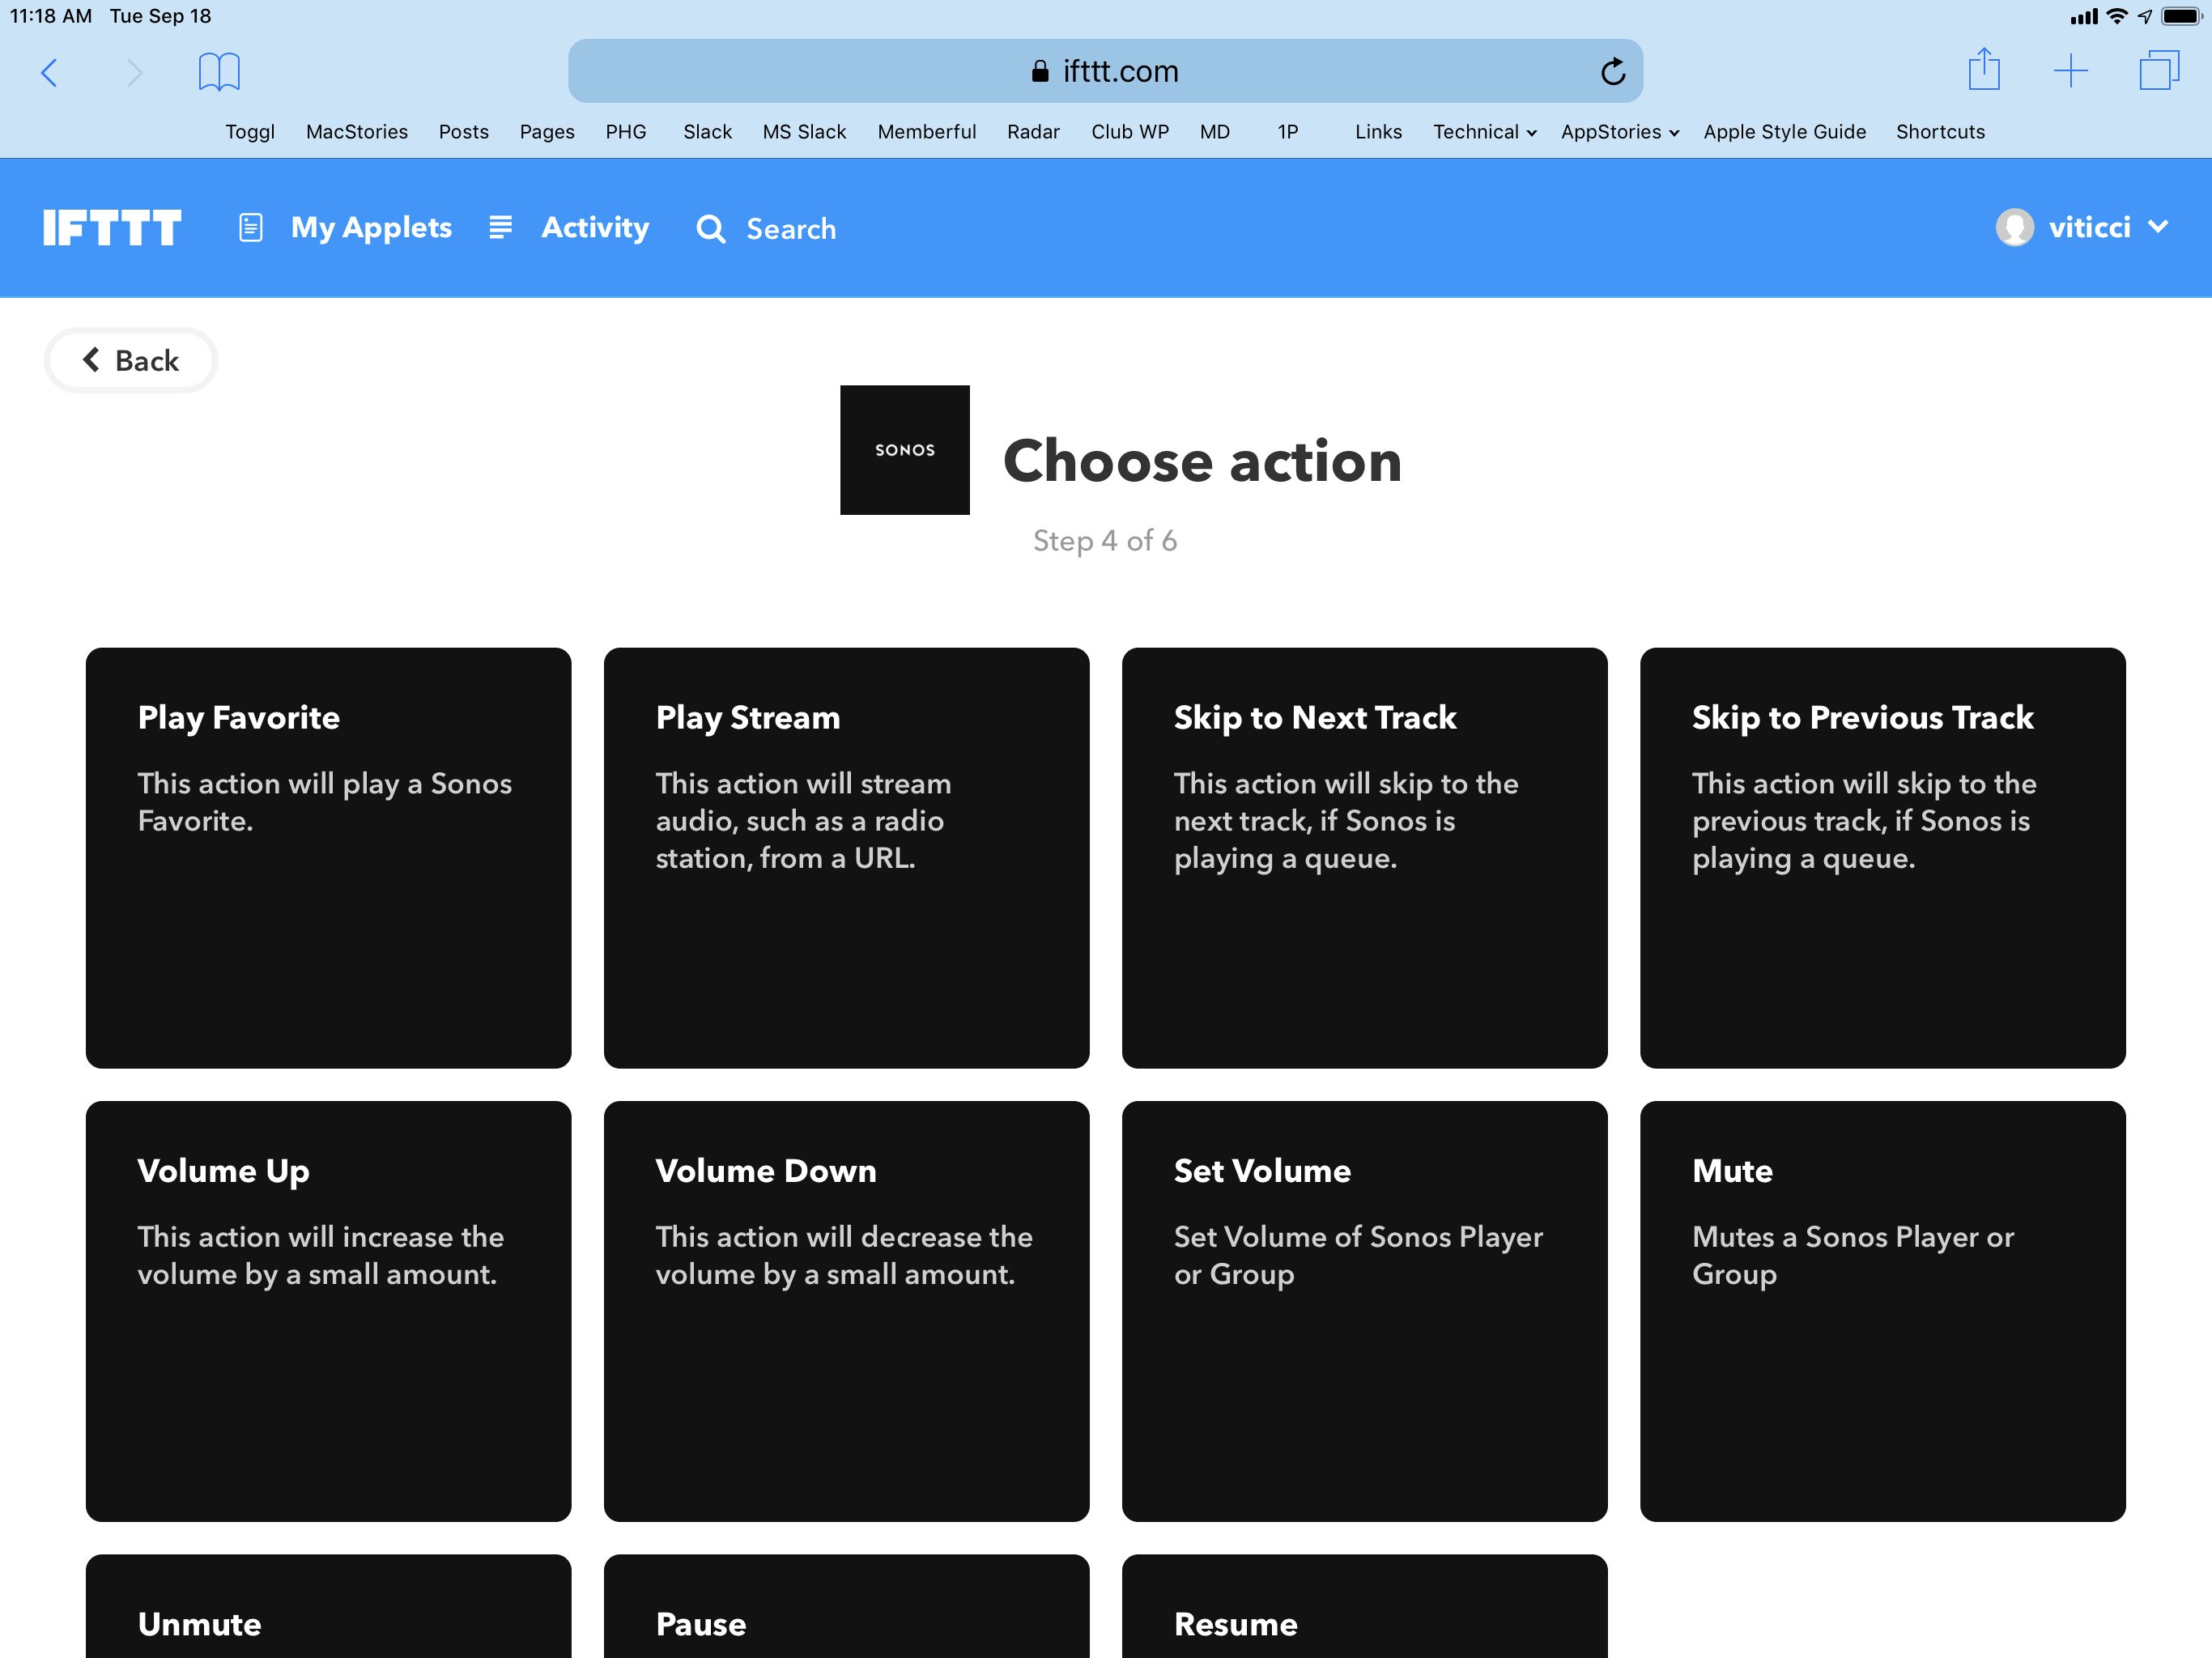Open the MacStories bookmark
This screenshot has height=1658, width=2212.
(x=357, y=132)
